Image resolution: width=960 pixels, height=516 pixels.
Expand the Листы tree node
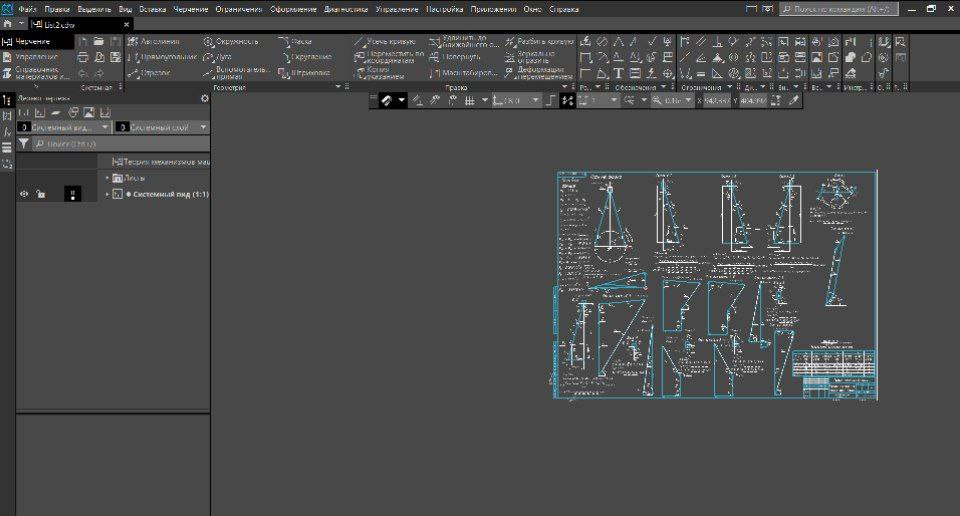(x=107, y=178)
